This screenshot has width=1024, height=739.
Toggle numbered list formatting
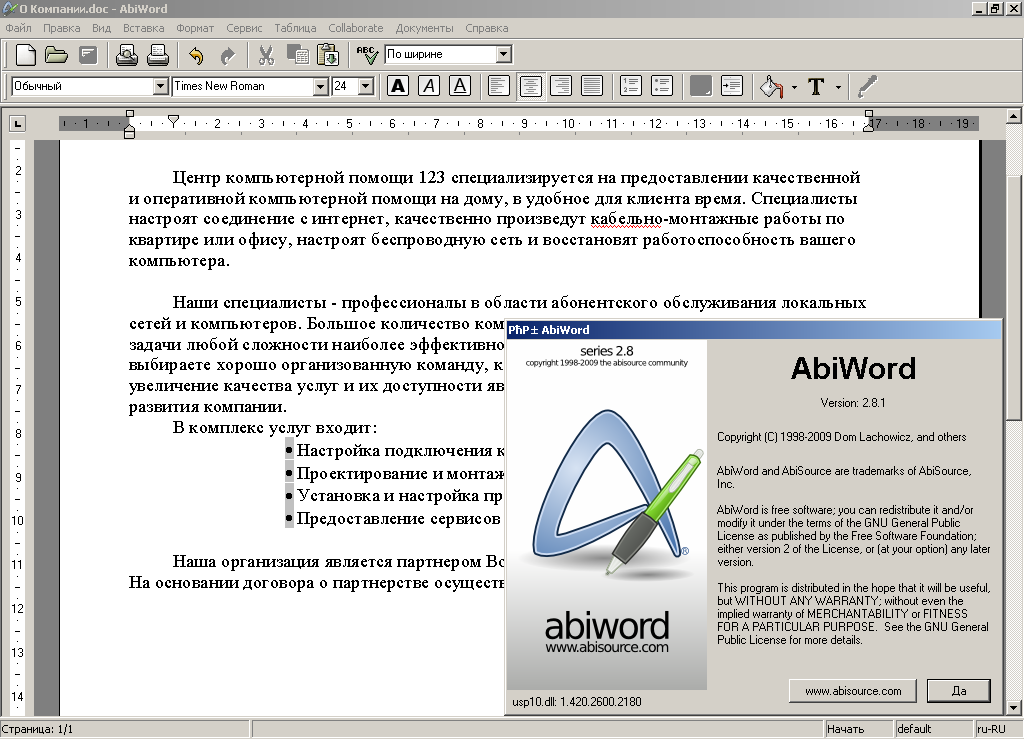click(631, 86)
